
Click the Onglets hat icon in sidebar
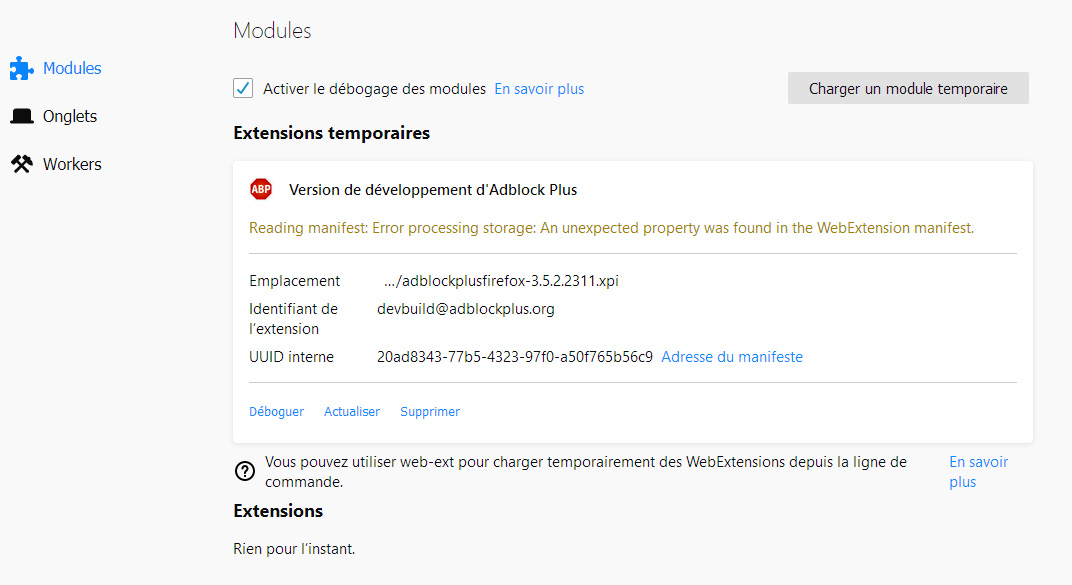[x=21, y=117]
